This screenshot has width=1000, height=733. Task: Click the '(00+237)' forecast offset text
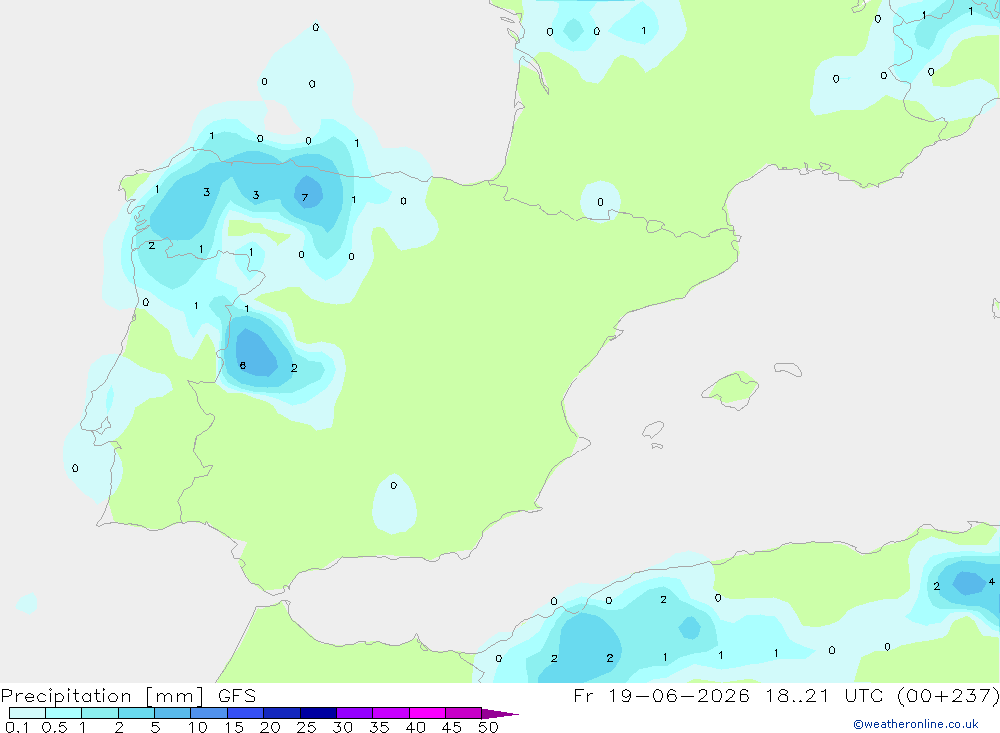[948, 695]
